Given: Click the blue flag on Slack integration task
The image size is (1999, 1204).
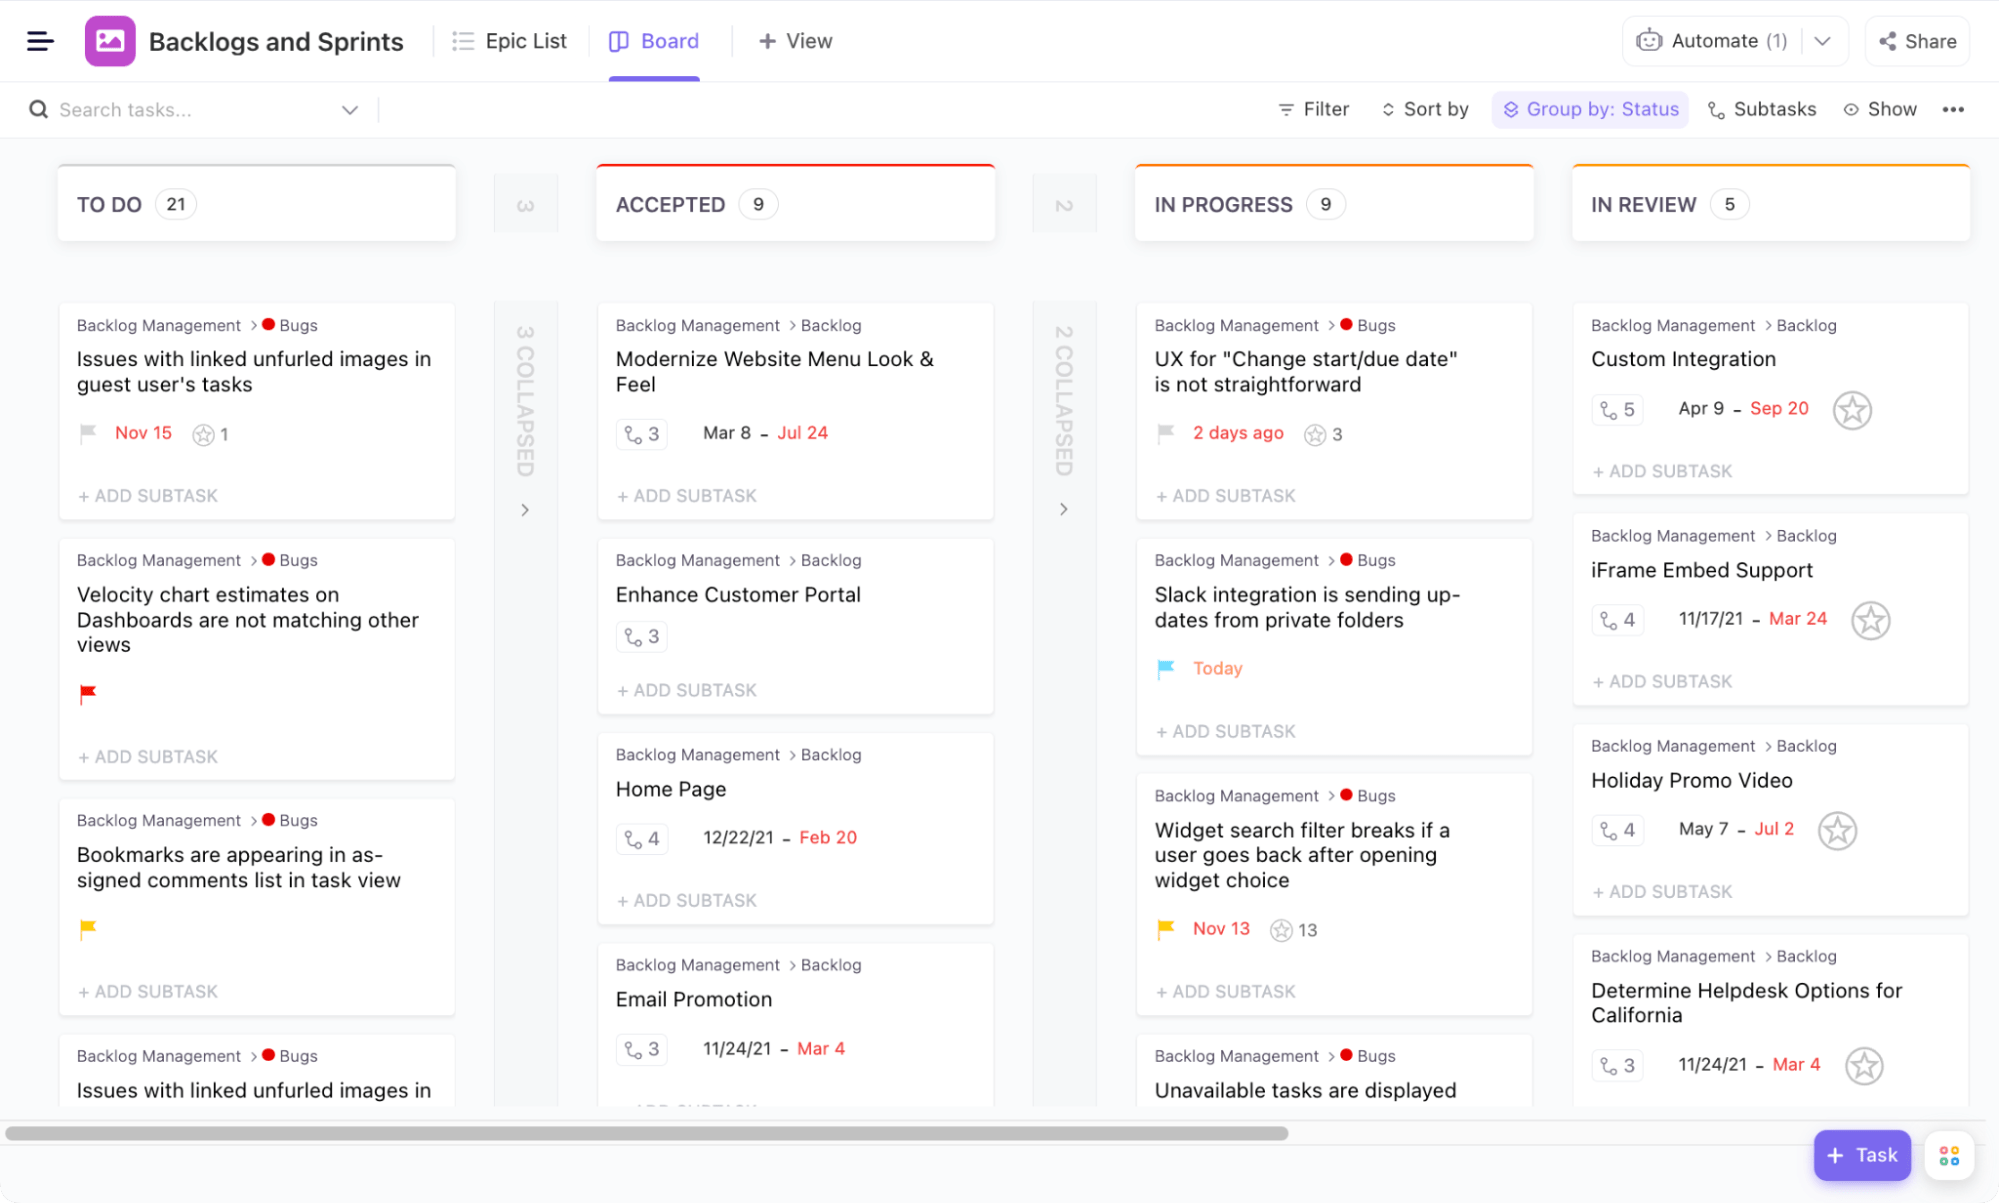Looking at the screenshot, I should pos(1165,668).
